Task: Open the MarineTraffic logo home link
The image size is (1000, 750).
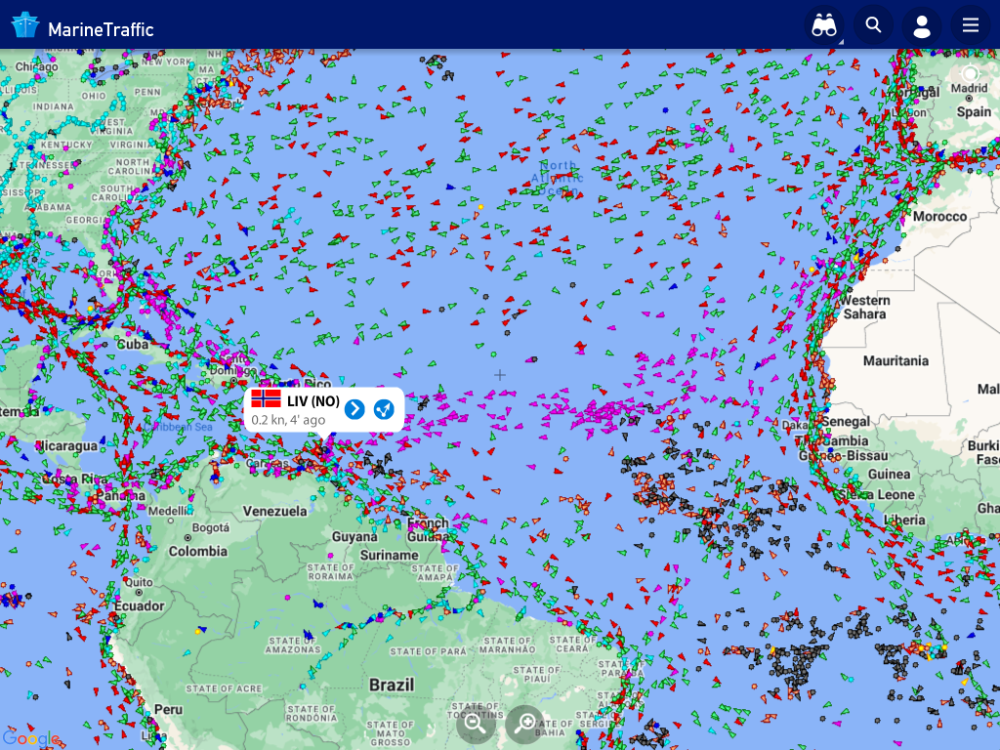Action: point(83,27)
